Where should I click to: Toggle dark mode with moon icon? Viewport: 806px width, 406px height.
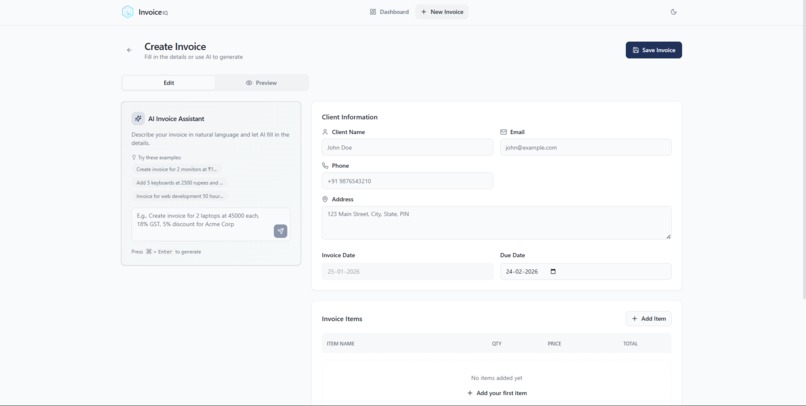673,12
